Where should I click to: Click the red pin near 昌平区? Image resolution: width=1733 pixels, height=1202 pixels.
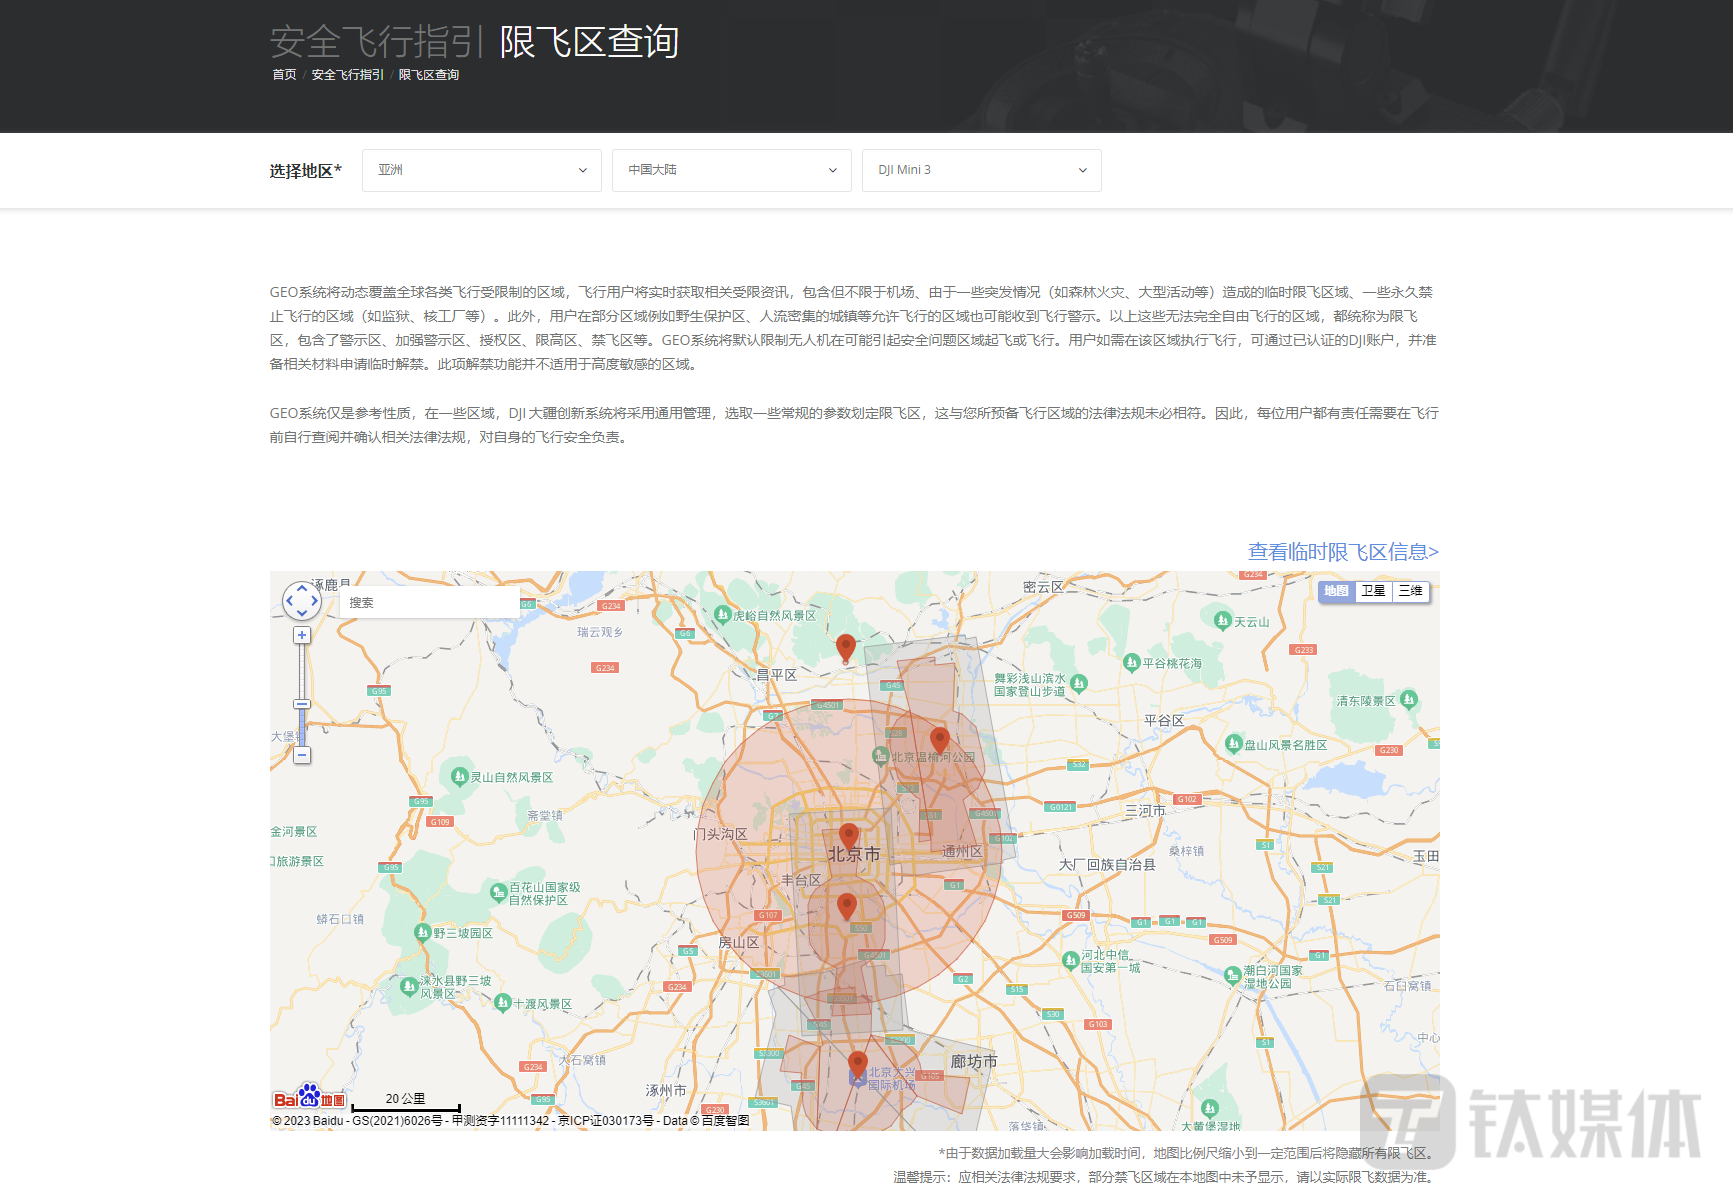[845, 647]
